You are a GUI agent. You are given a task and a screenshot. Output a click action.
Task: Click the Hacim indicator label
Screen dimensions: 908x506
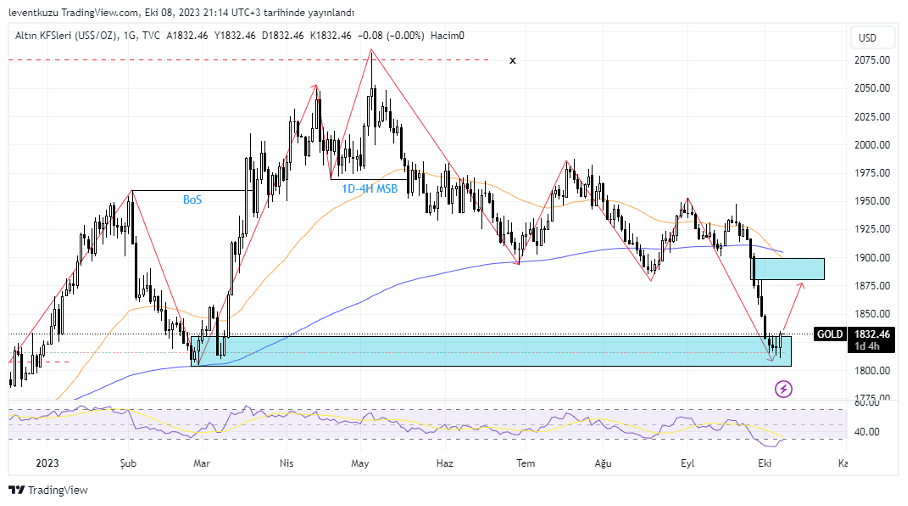(446, 35)
